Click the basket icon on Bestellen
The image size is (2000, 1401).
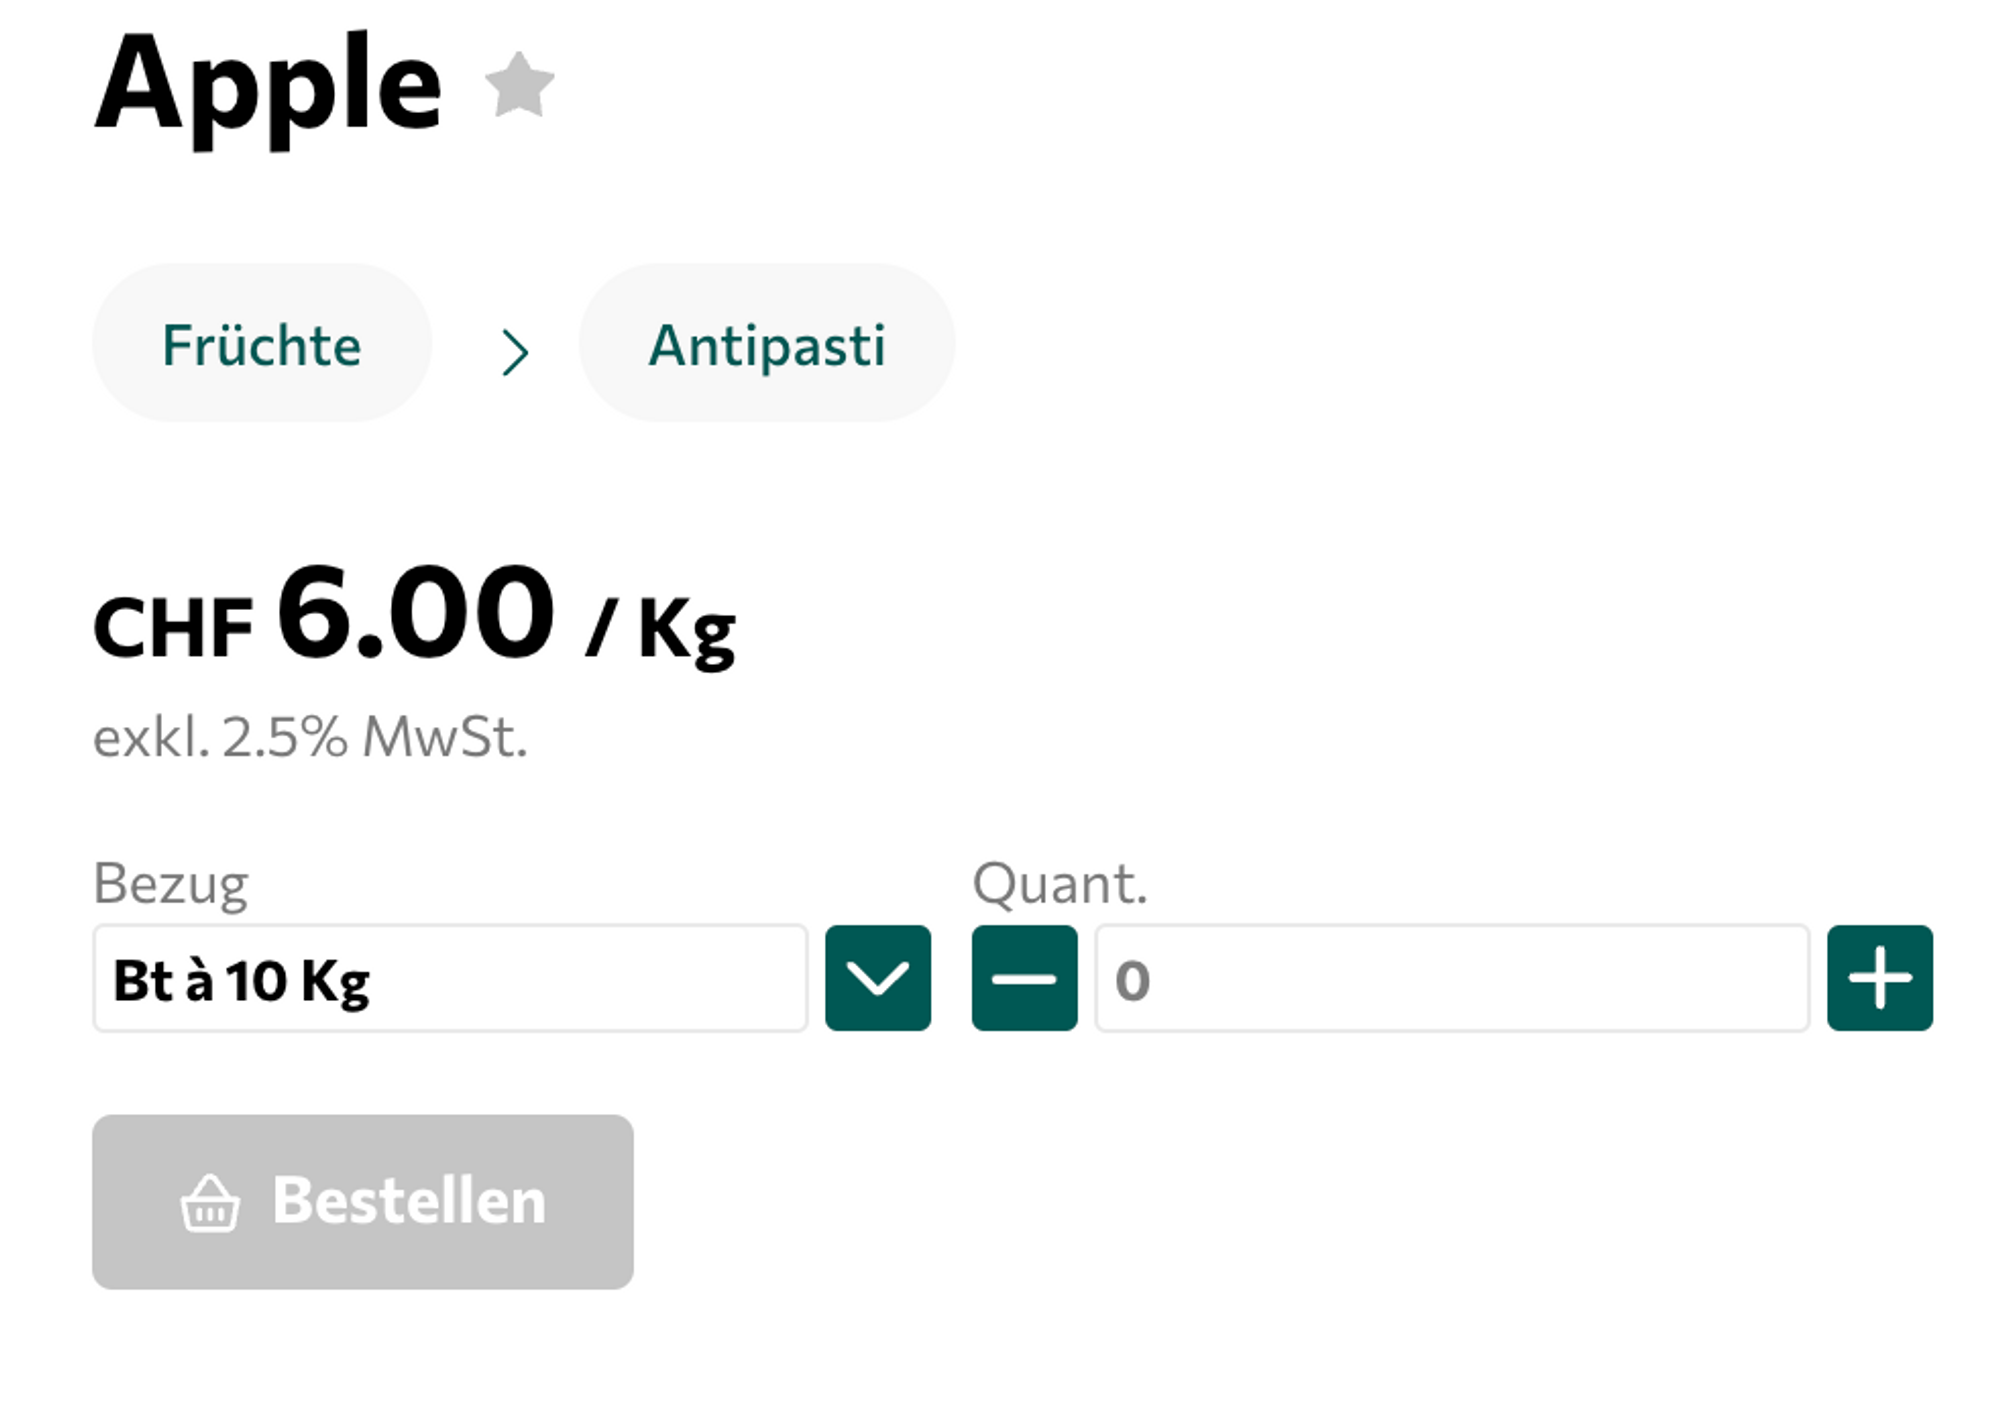coord(210,1203)
